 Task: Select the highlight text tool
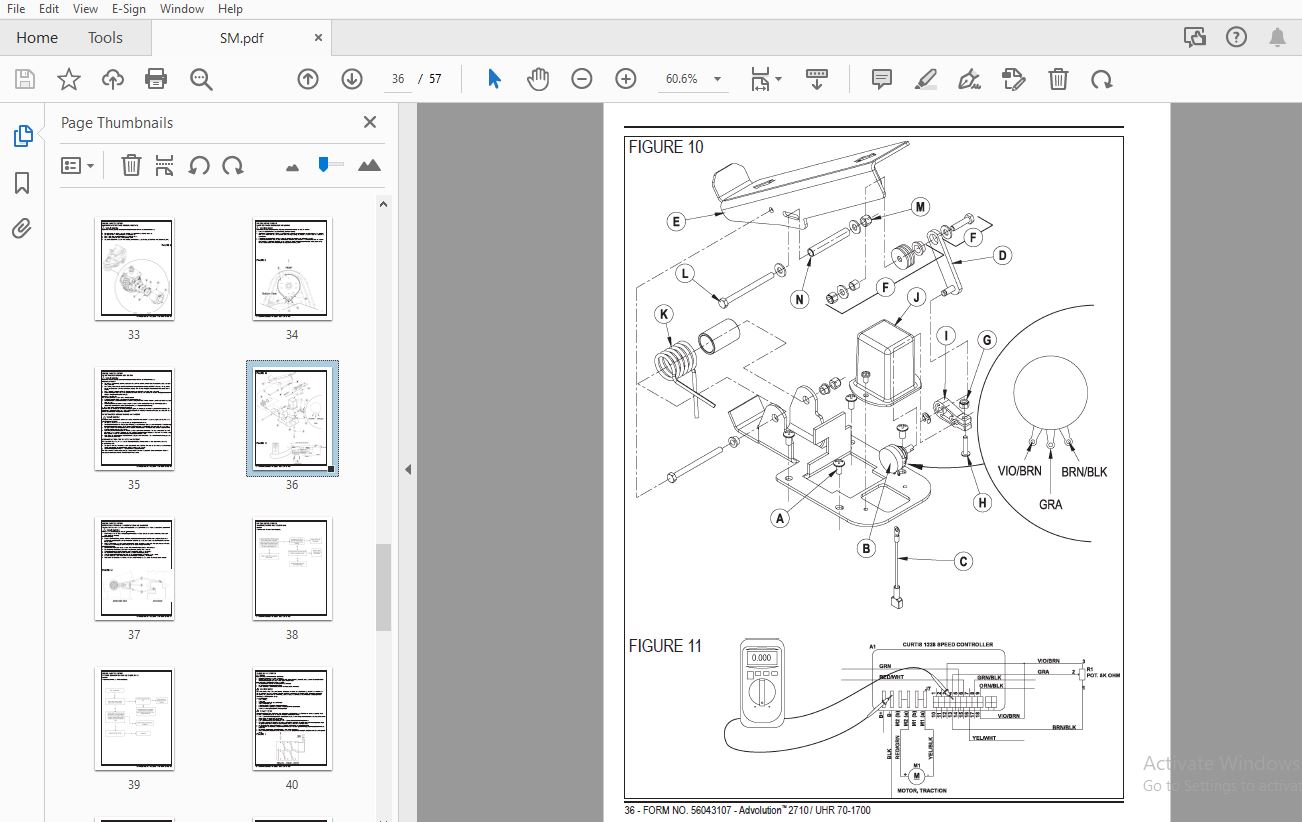[926, 79]
